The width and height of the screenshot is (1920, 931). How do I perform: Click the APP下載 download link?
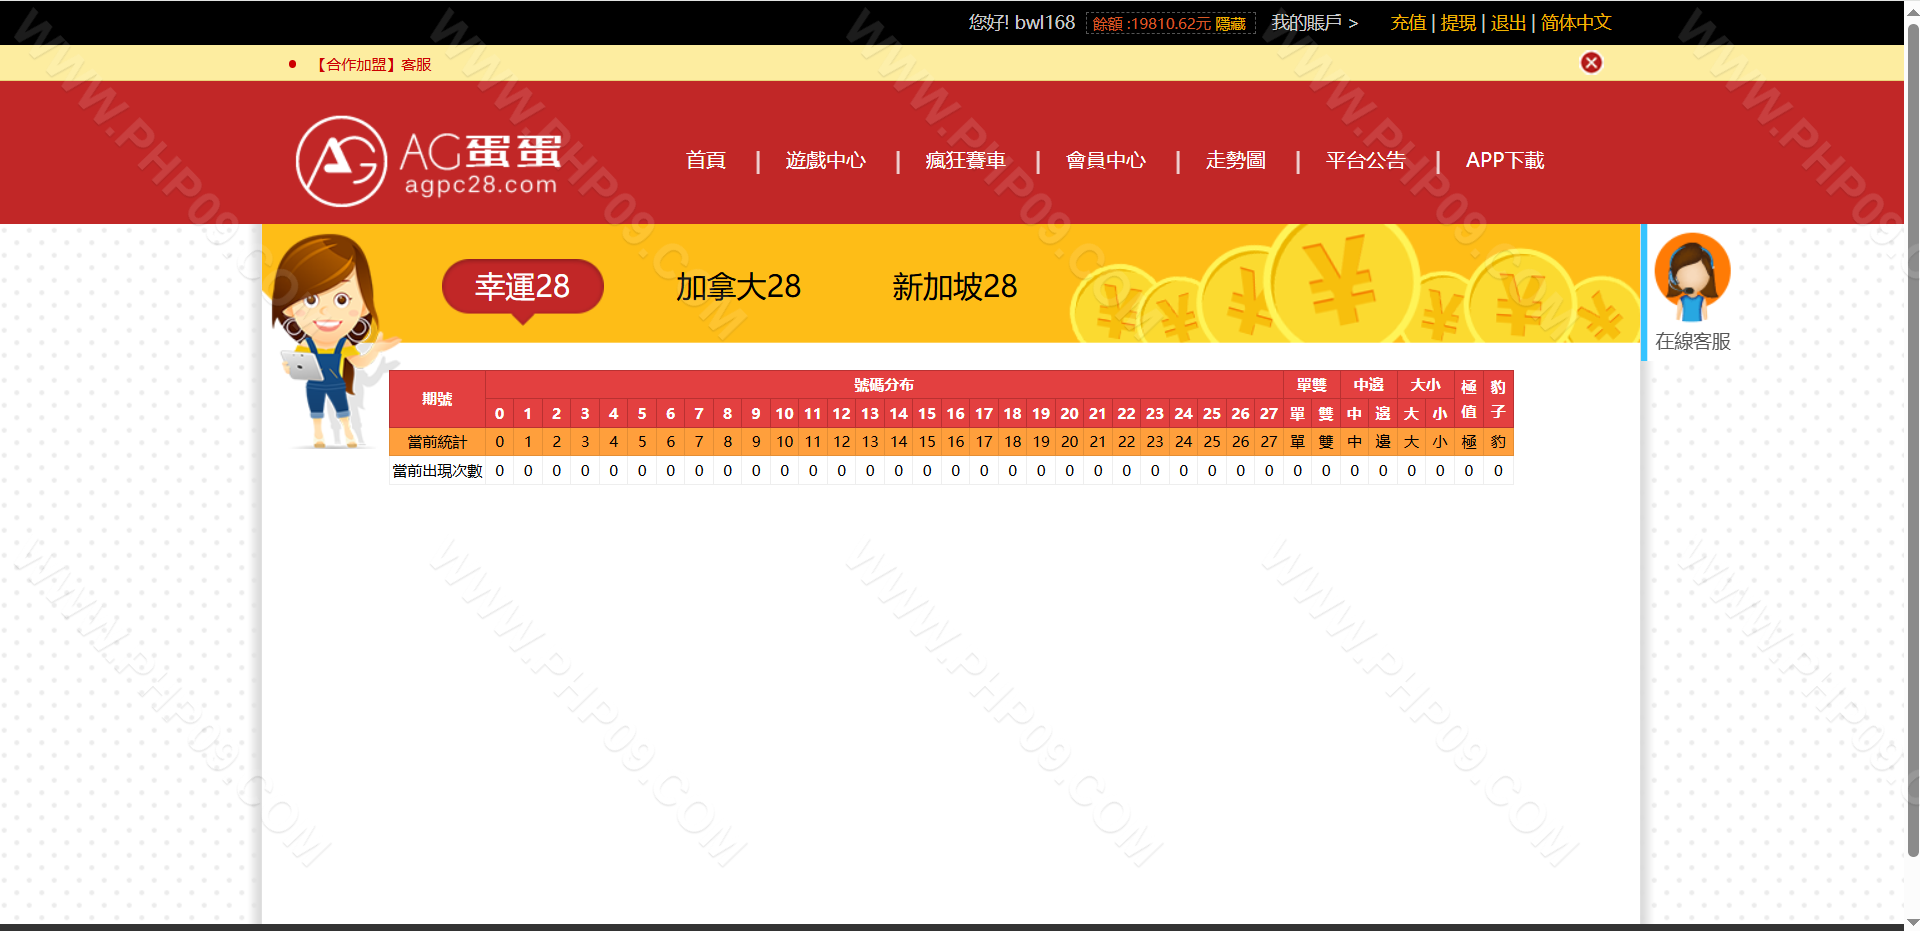(1505, 160)
